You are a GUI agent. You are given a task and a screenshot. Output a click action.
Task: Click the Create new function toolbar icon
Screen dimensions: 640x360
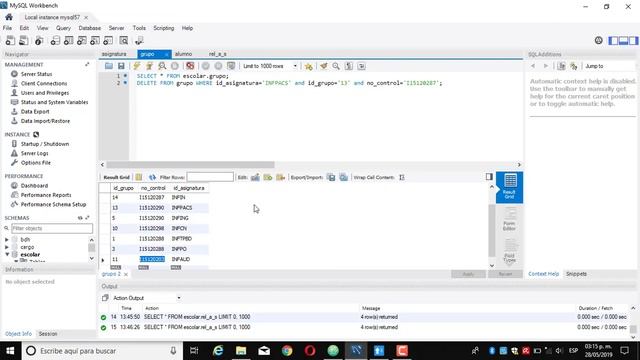click(x=108, y=40)
